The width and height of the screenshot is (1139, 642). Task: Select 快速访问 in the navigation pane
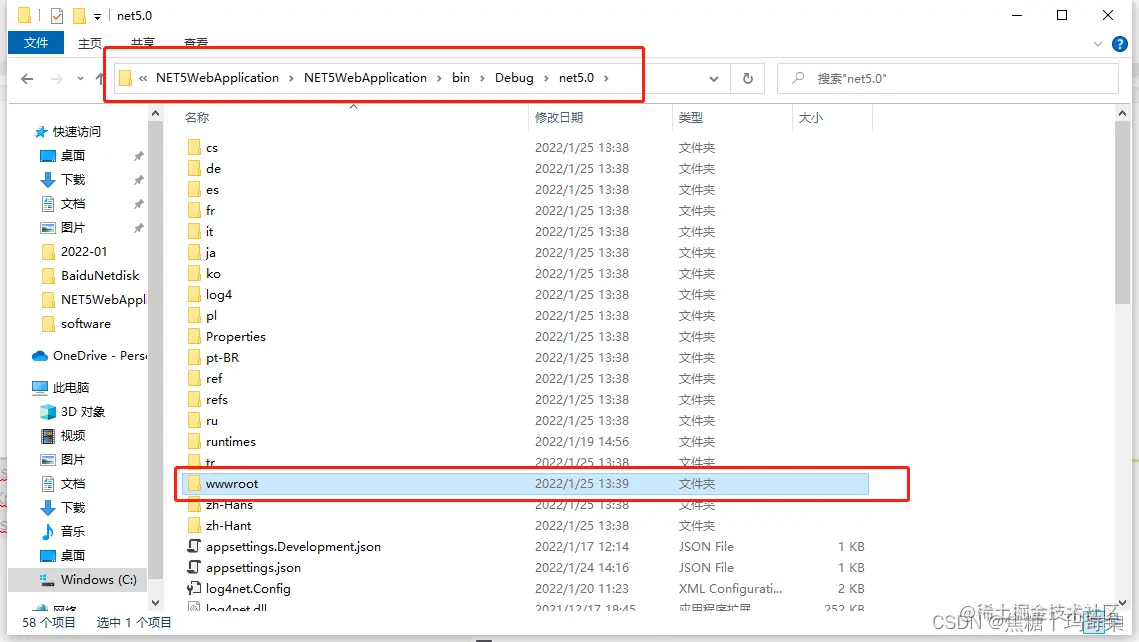(76, 131)
